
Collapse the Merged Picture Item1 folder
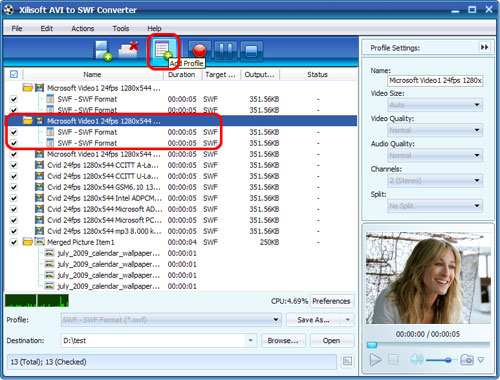click(x=28, y=242)
